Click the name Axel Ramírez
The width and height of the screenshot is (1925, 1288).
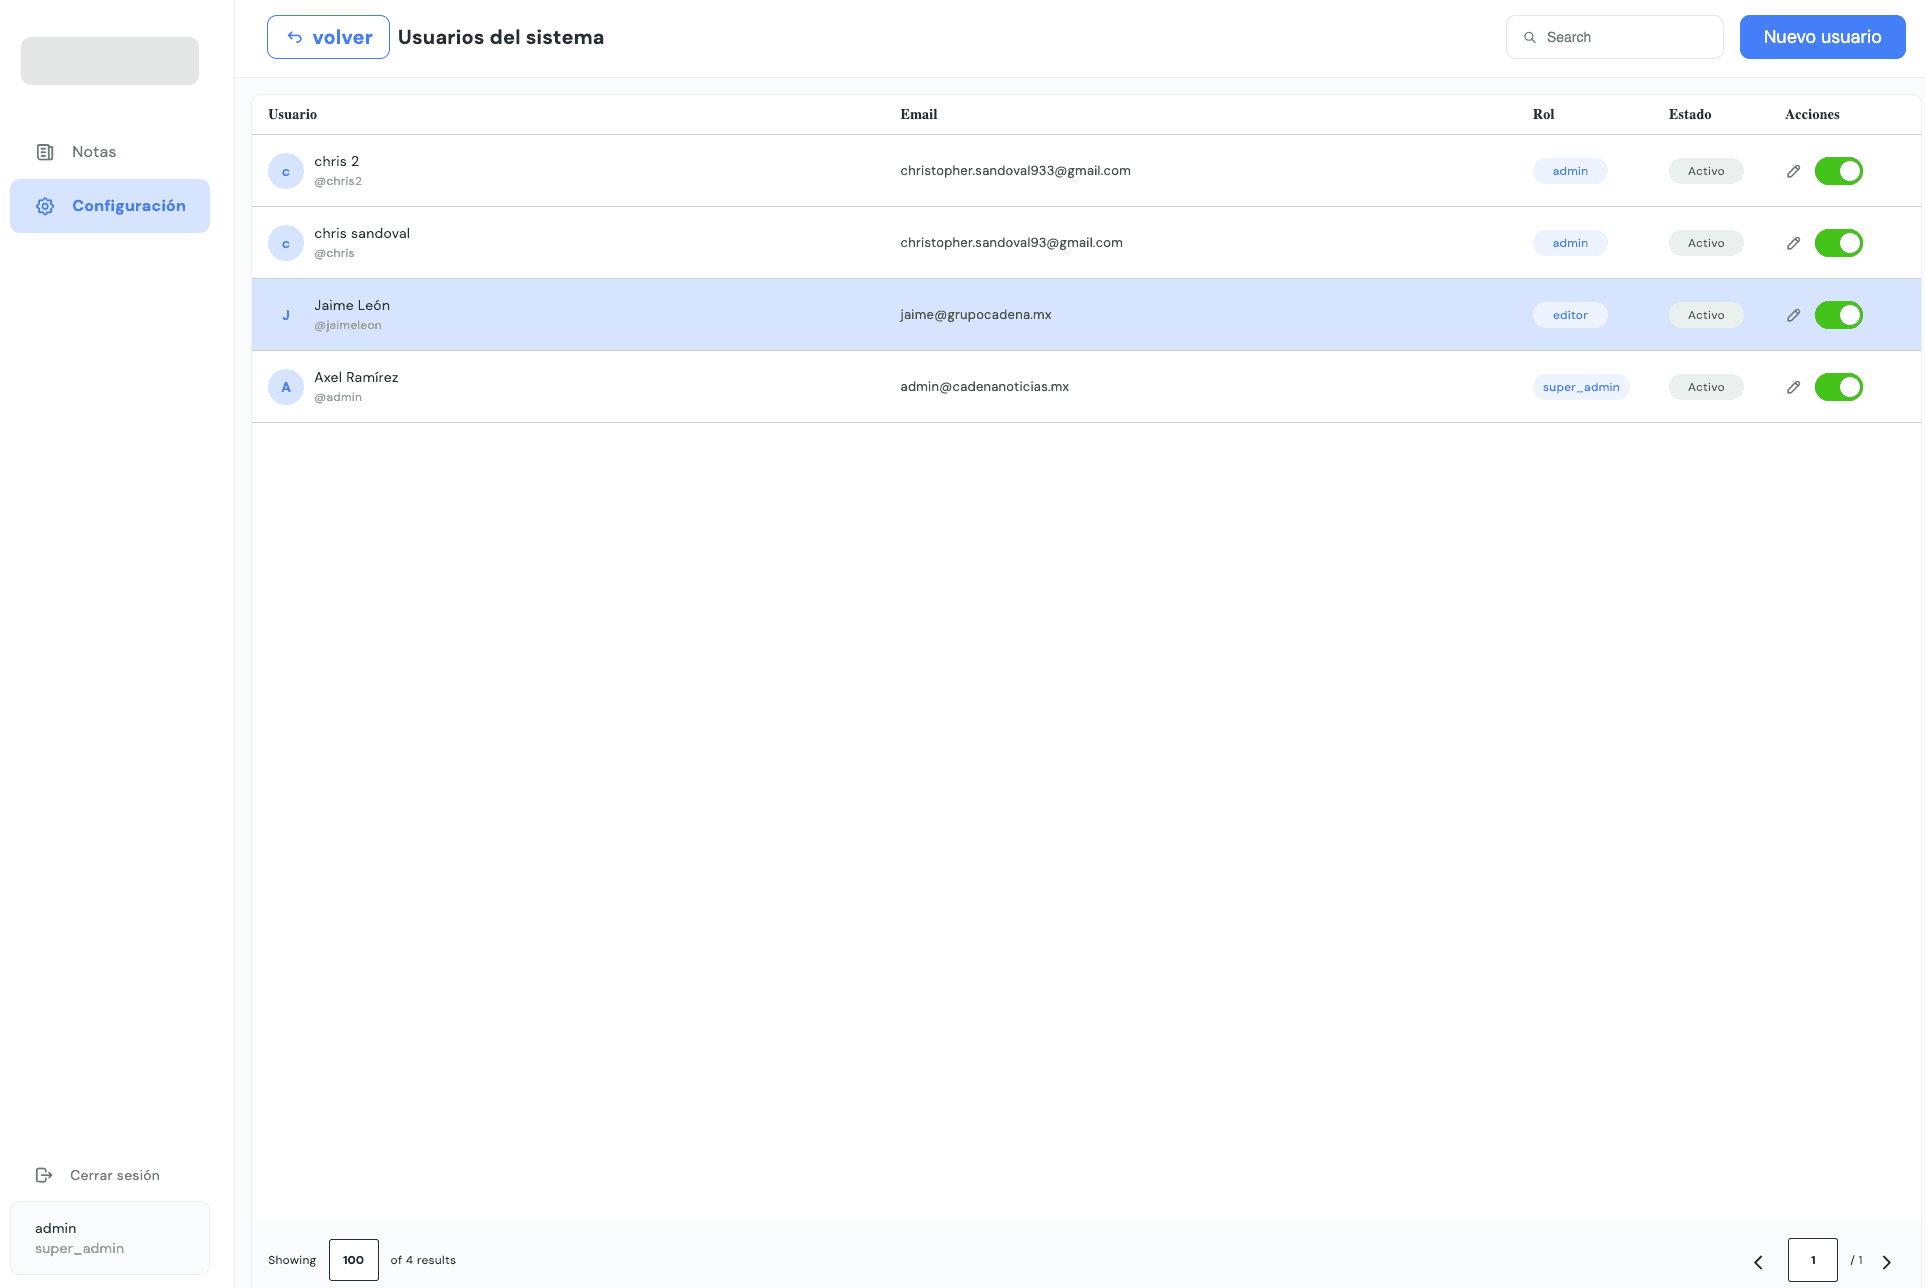coord(356,377)
